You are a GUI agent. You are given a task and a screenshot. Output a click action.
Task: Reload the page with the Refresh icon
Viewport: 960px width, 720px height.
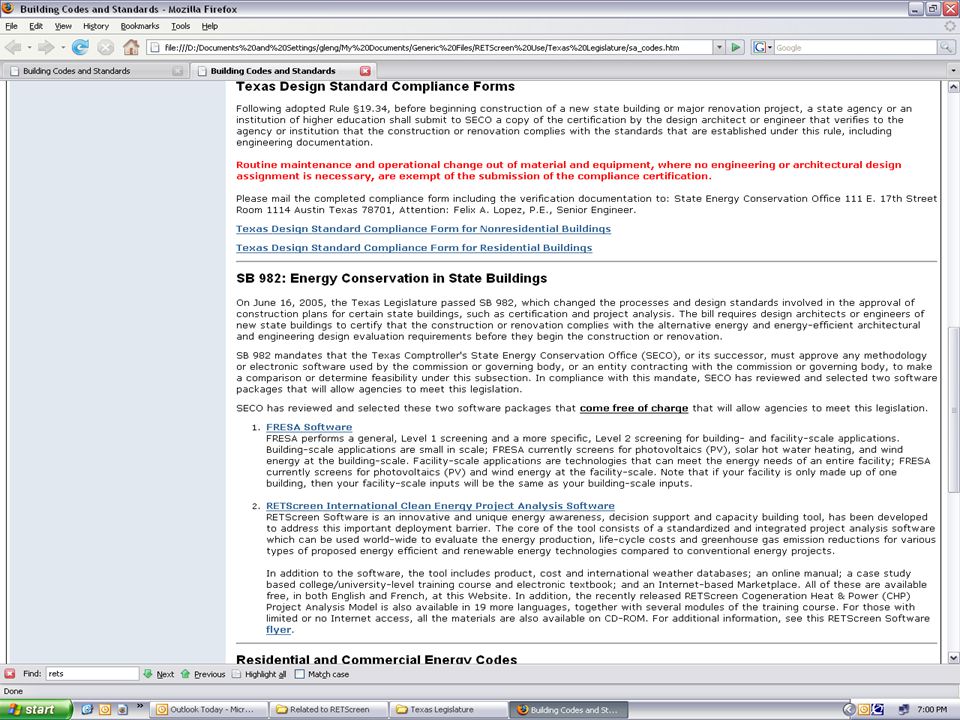coord(80,47)
